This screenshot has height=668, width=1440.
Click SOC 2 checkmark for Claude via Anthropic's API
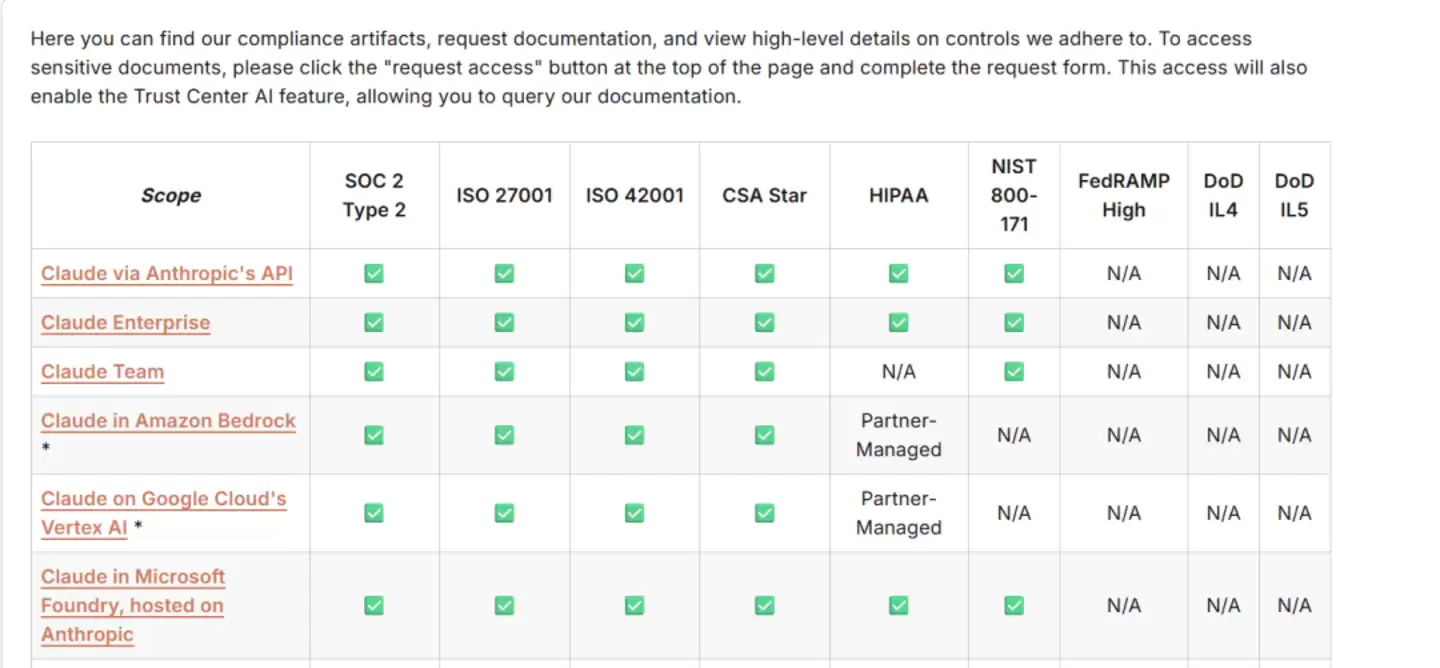pyautogui.click(x=374, y=273)
